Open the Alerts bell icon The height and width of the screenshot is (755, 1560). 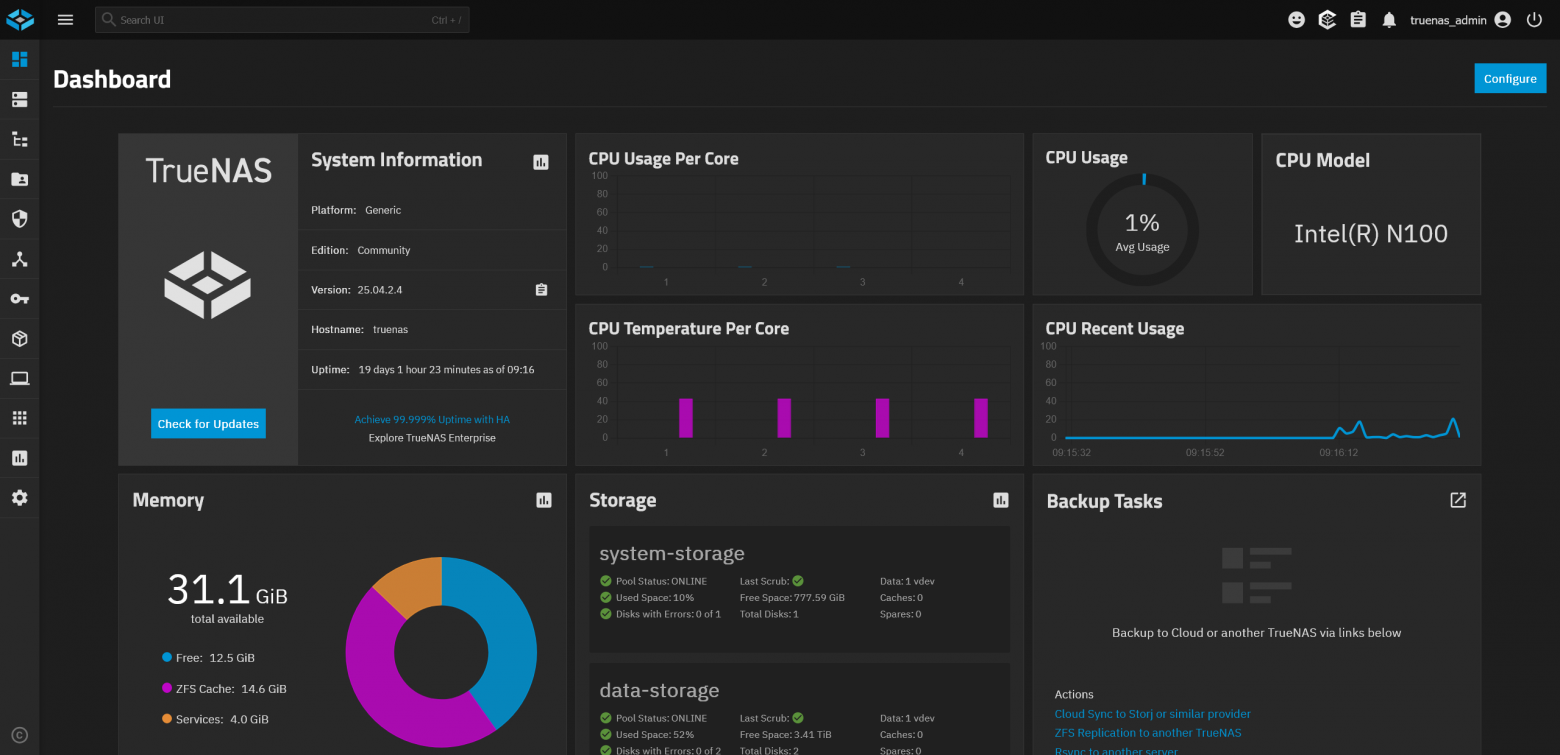pyautogui.click(x=1389, y=19)
